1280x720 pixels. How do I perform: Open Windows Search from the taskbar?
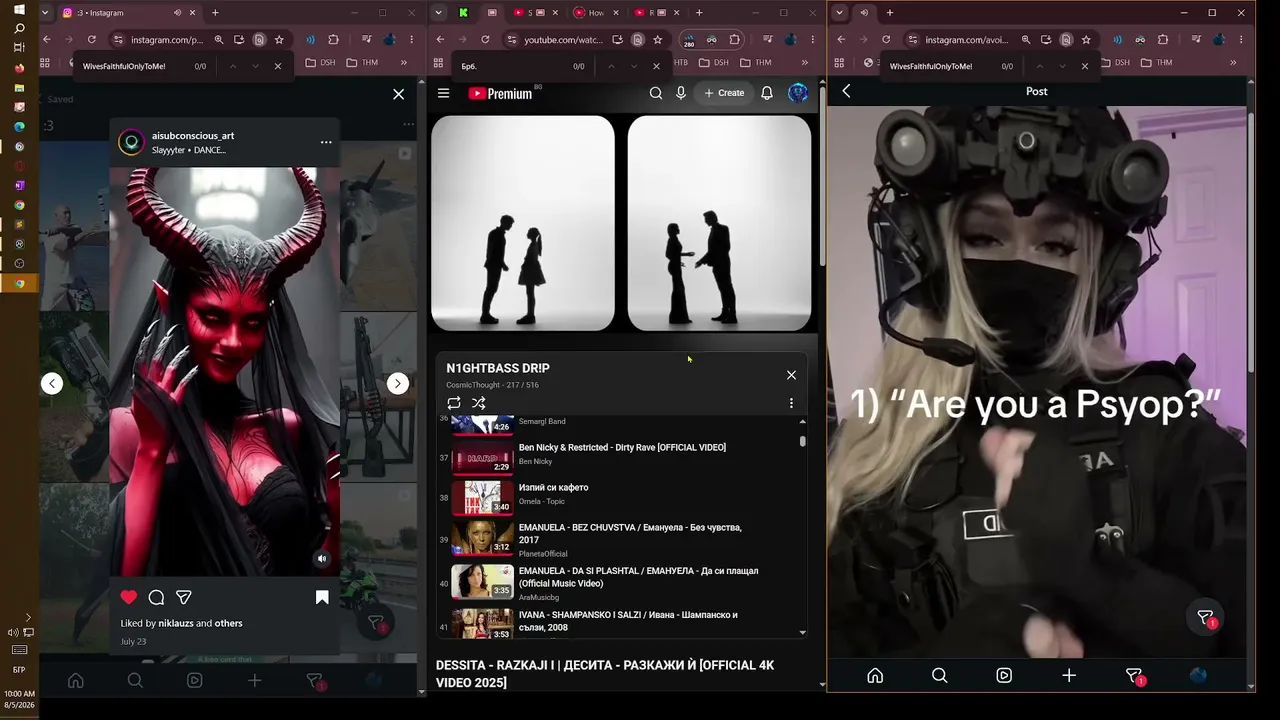(19, 28)
